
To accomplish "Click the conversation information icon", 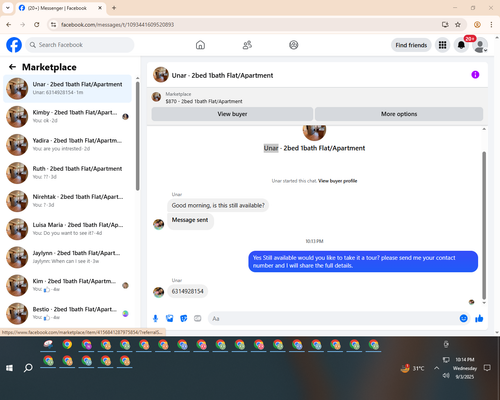I will 475,75.
